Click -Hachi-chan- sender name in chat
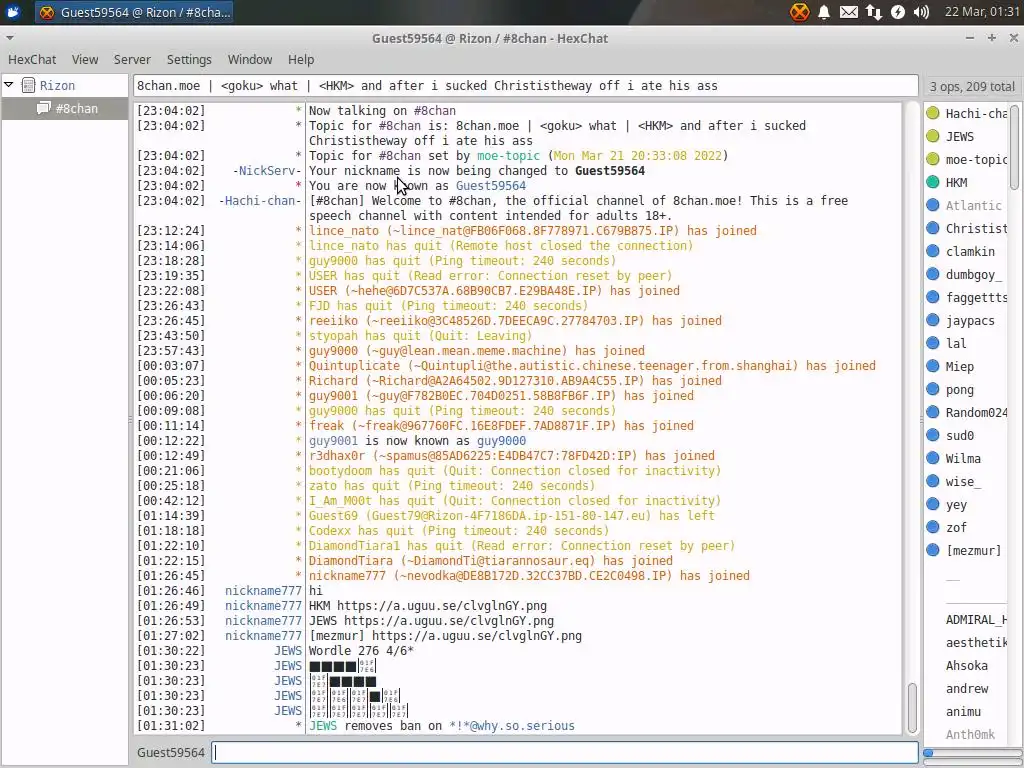Screen dimensions: 1024x768 point(261,200)
